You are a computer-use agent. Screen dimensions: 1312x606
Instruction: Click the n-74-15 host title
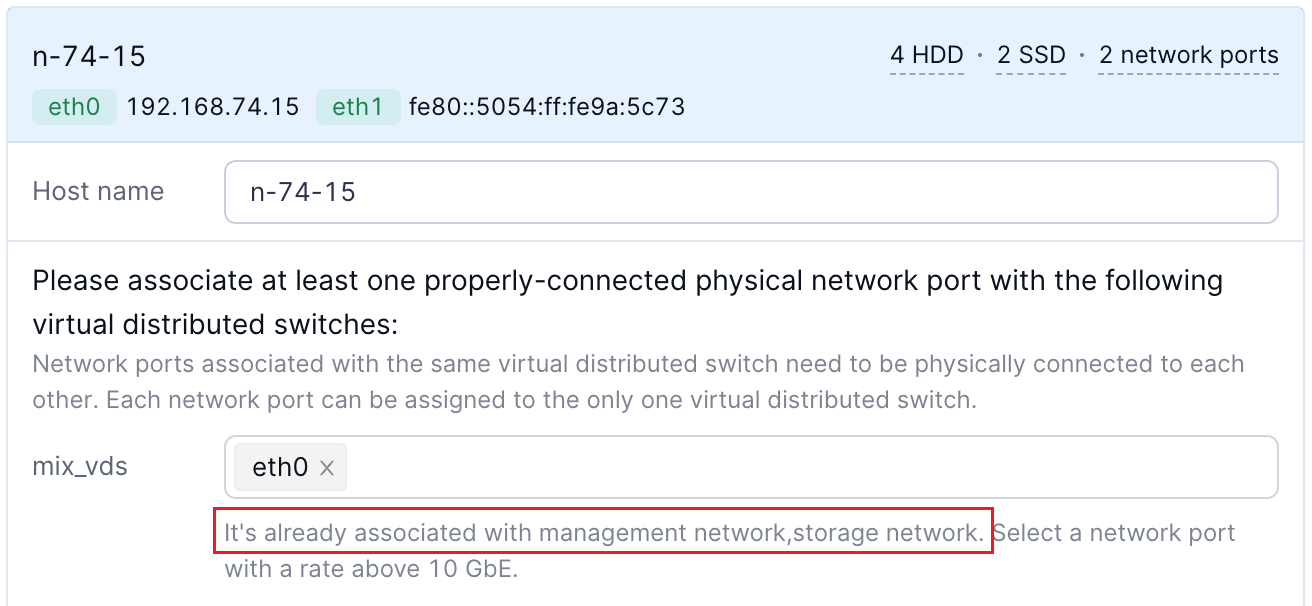coord(89,56)
